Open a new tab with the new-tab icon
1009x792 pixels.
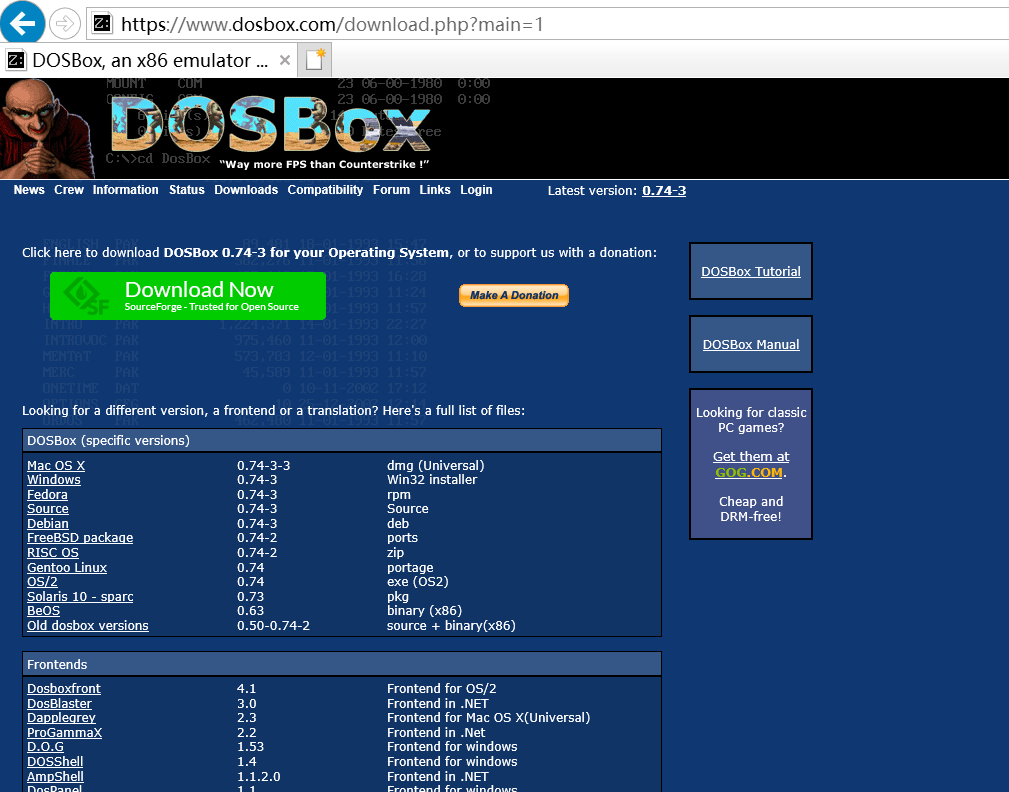pyautogui.click(x=315, y=60)
